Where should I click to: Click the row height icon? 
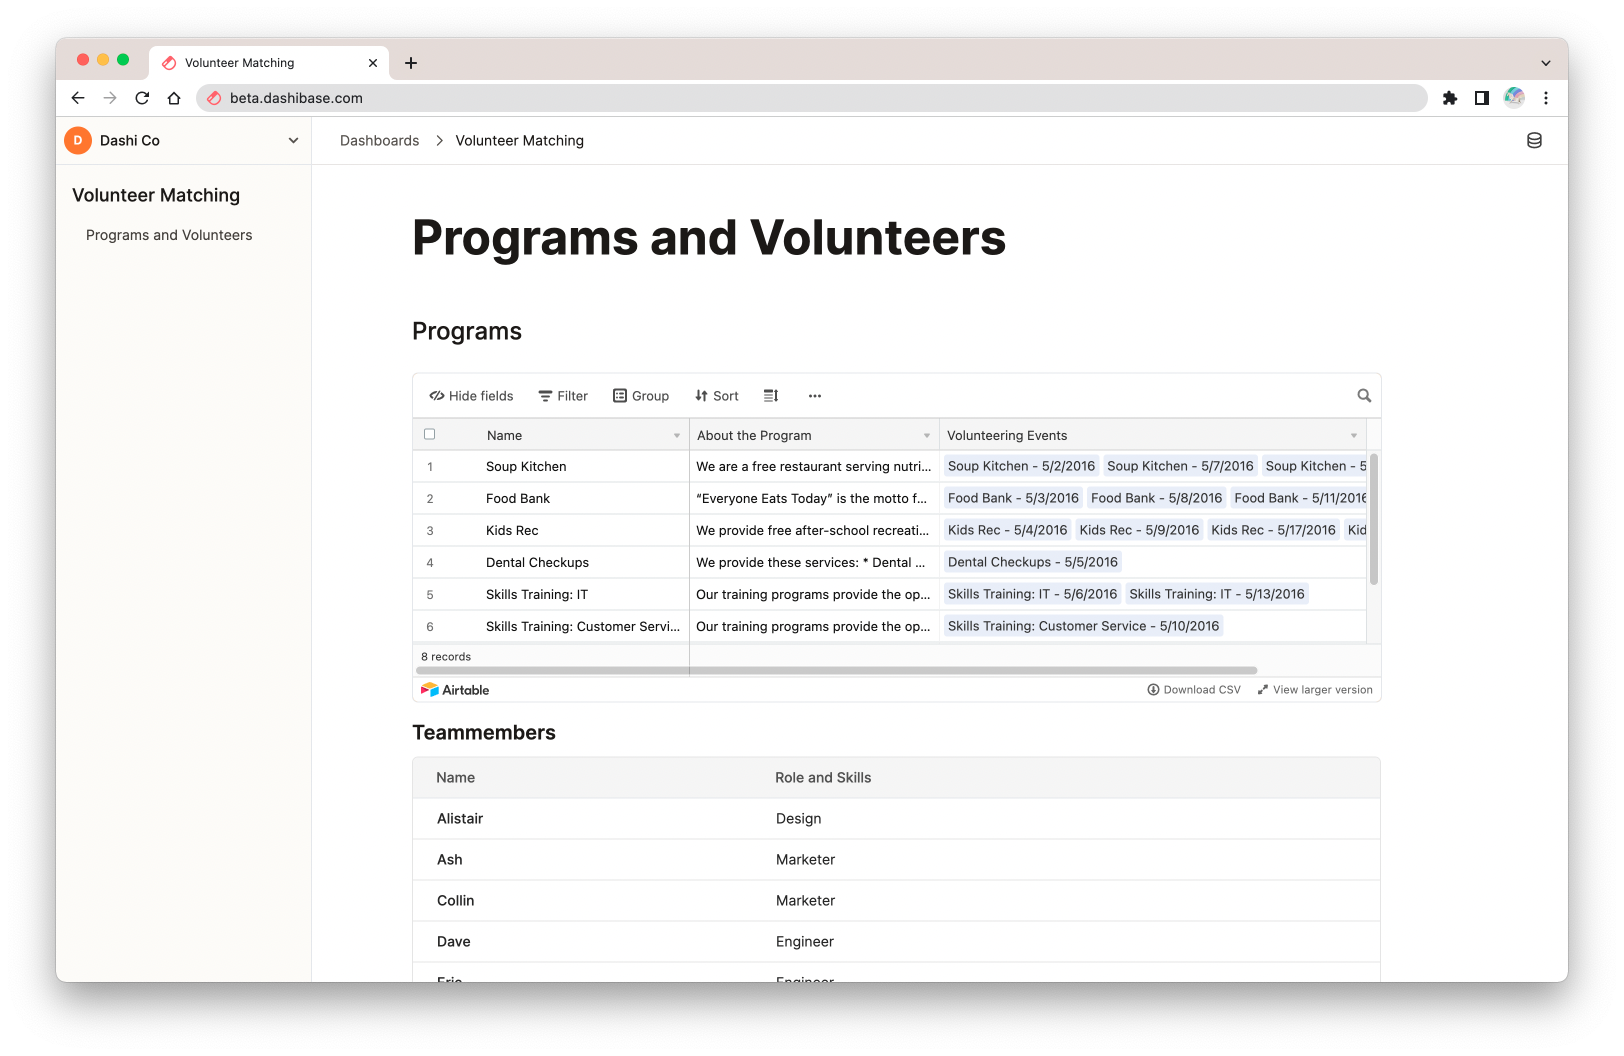pyautogui.click(x=771, y=396)
